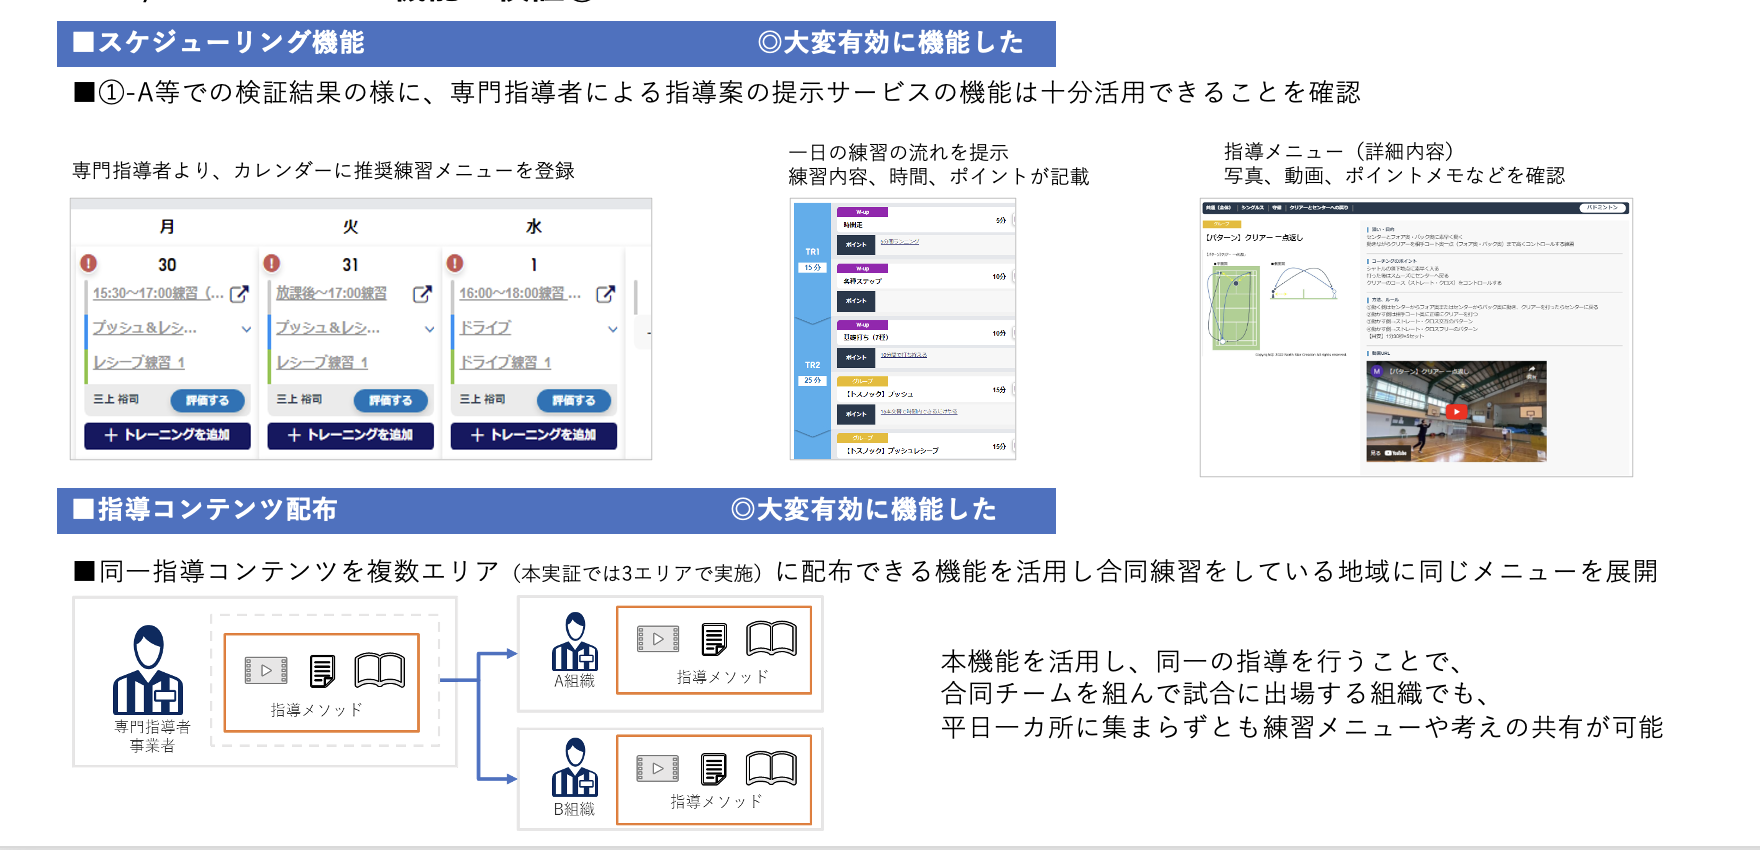Open the 16:00~18:00練習 schedule link
Screen dimensions: 1760x850
click(520, 293)
